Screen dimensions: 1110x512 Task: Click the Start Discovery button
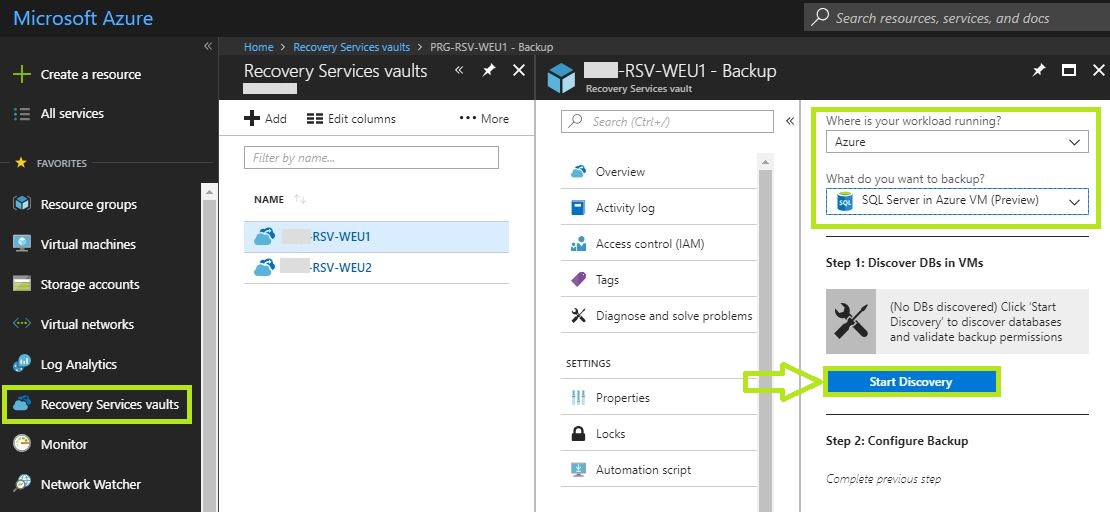tap(910, 382)
